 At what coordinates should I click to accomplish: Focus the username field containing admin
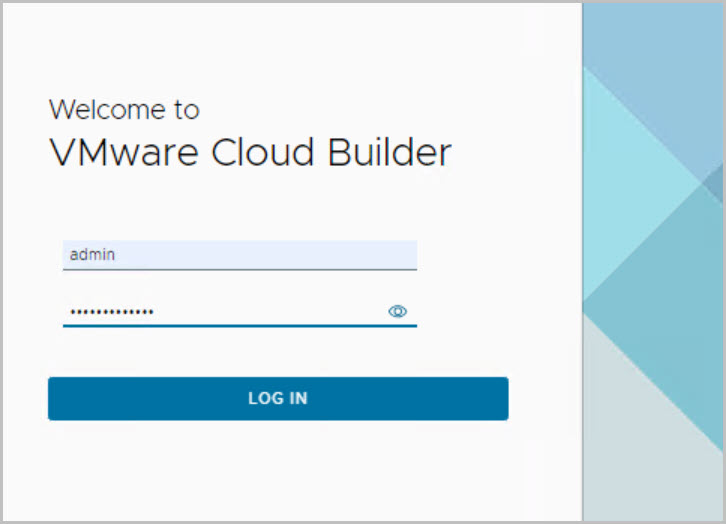pos(239,255)
